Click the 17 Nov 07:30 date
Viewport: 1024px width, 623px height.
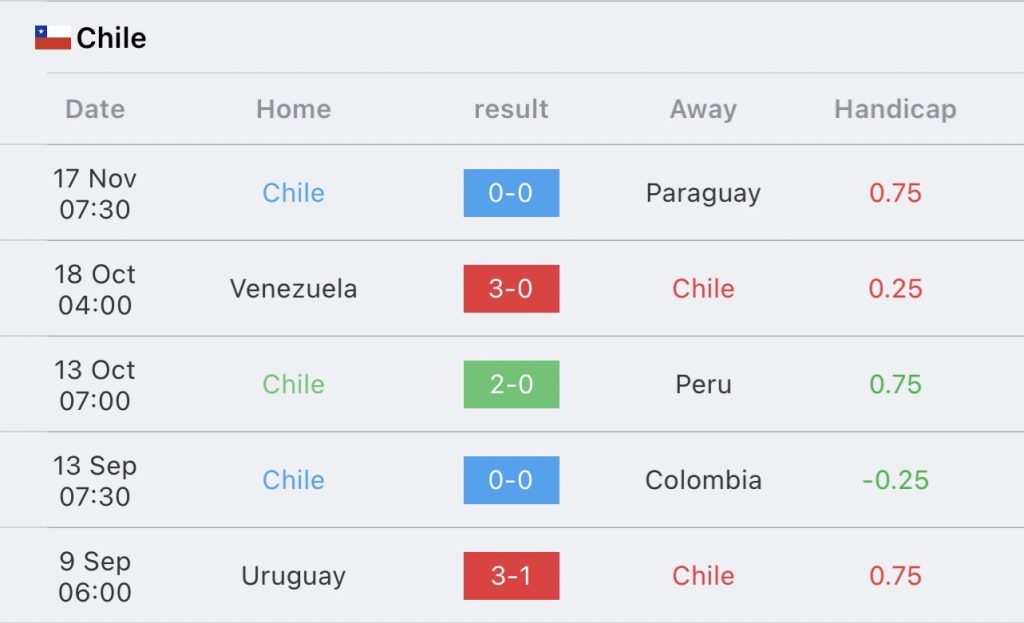(x=95, y=193)
